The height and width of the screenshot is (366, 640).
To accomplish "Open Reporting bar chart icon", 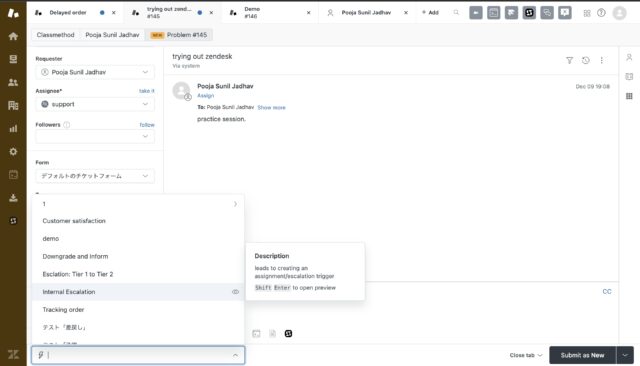I will coord(13,129).
